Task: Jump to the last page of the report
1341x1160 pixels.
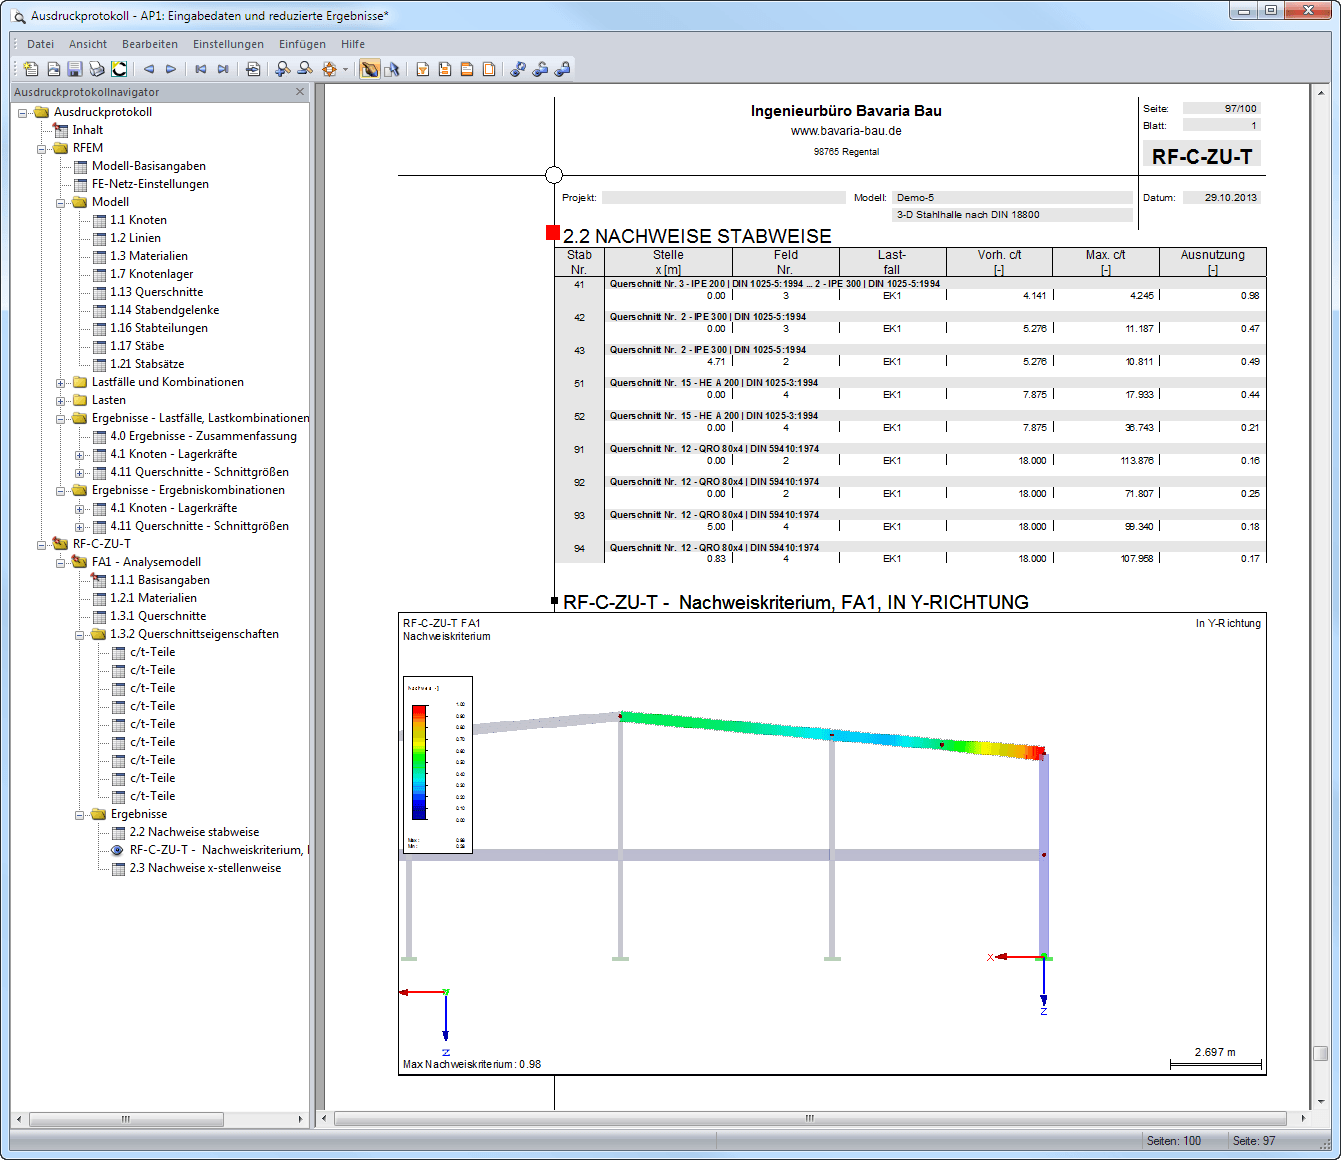Action: [223, 69]
